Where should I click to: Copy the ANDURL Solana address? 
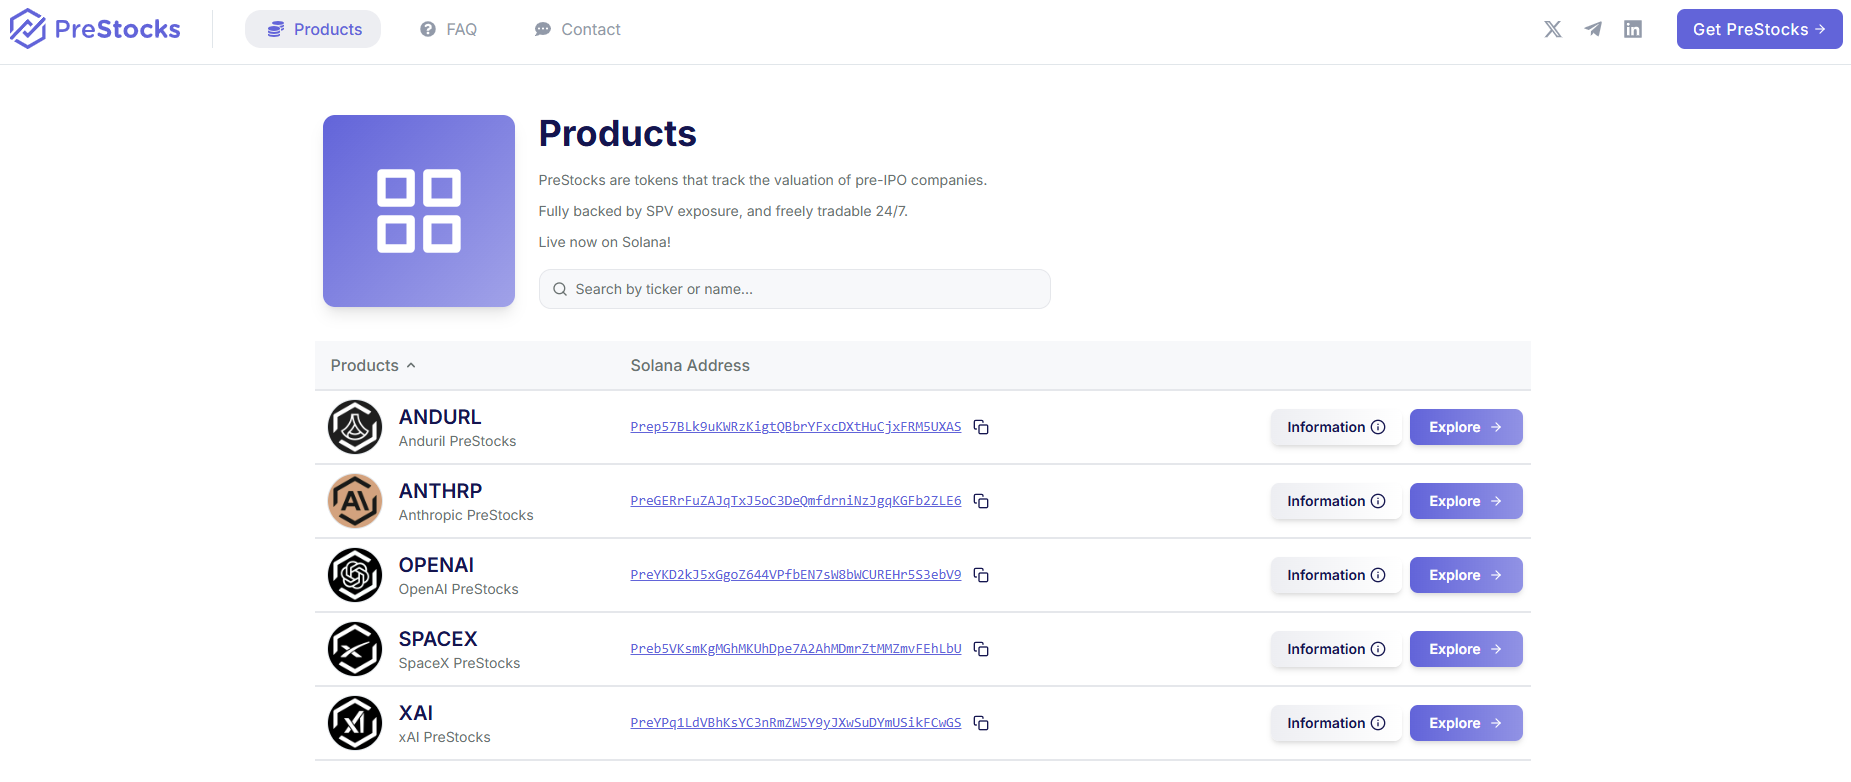tap(981, 427)
